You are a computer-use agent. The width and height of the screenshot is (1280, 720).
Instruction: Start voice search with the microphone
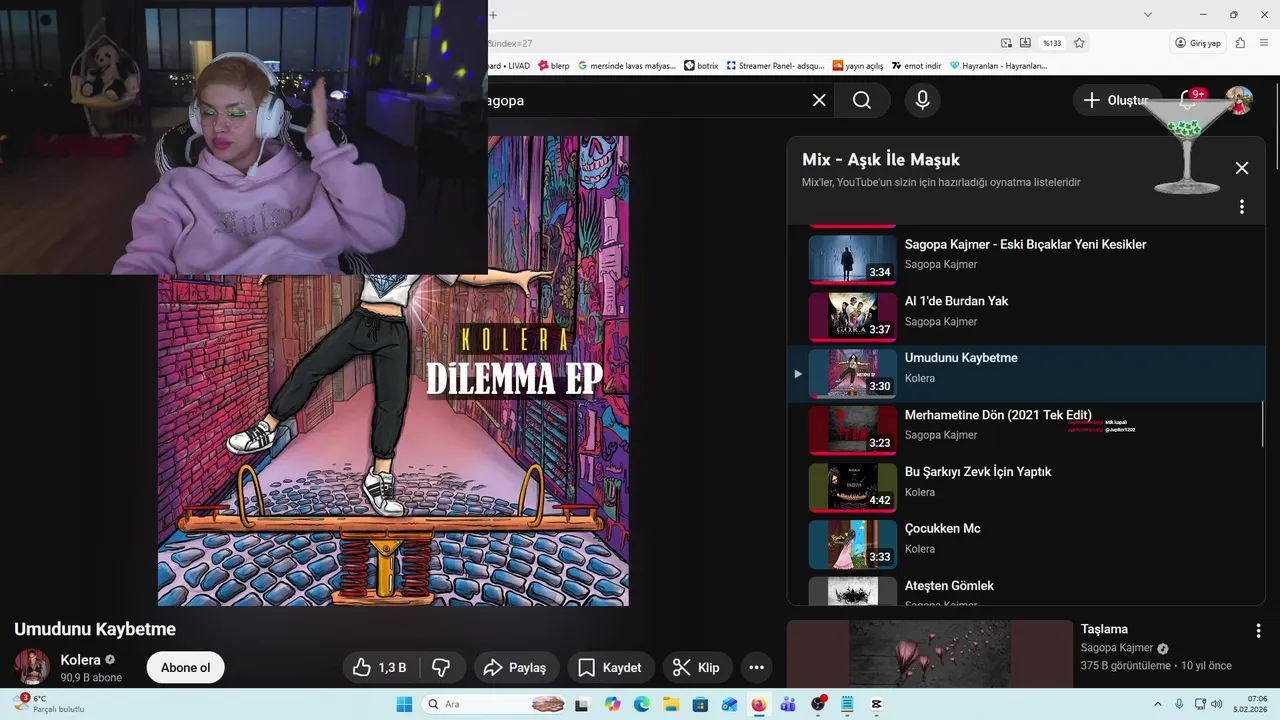[922, 100]
